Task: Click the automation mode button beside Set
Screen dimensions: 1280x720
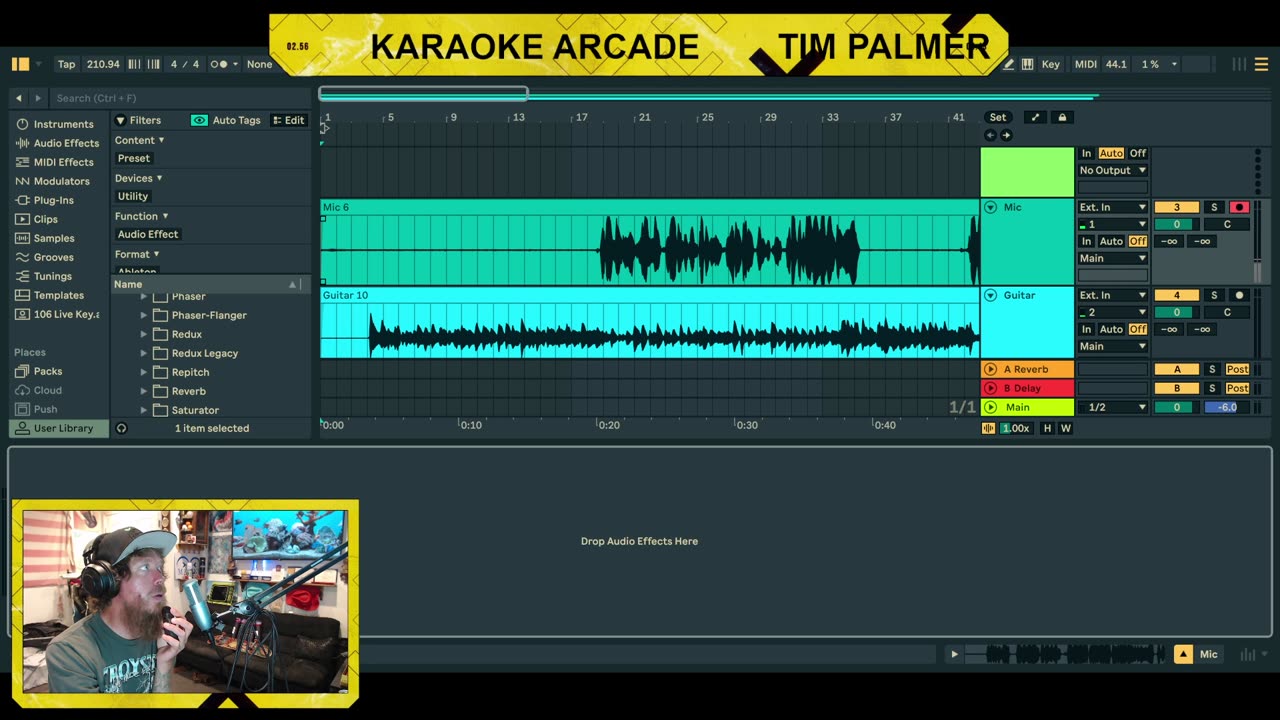Action: point(1035,117)
